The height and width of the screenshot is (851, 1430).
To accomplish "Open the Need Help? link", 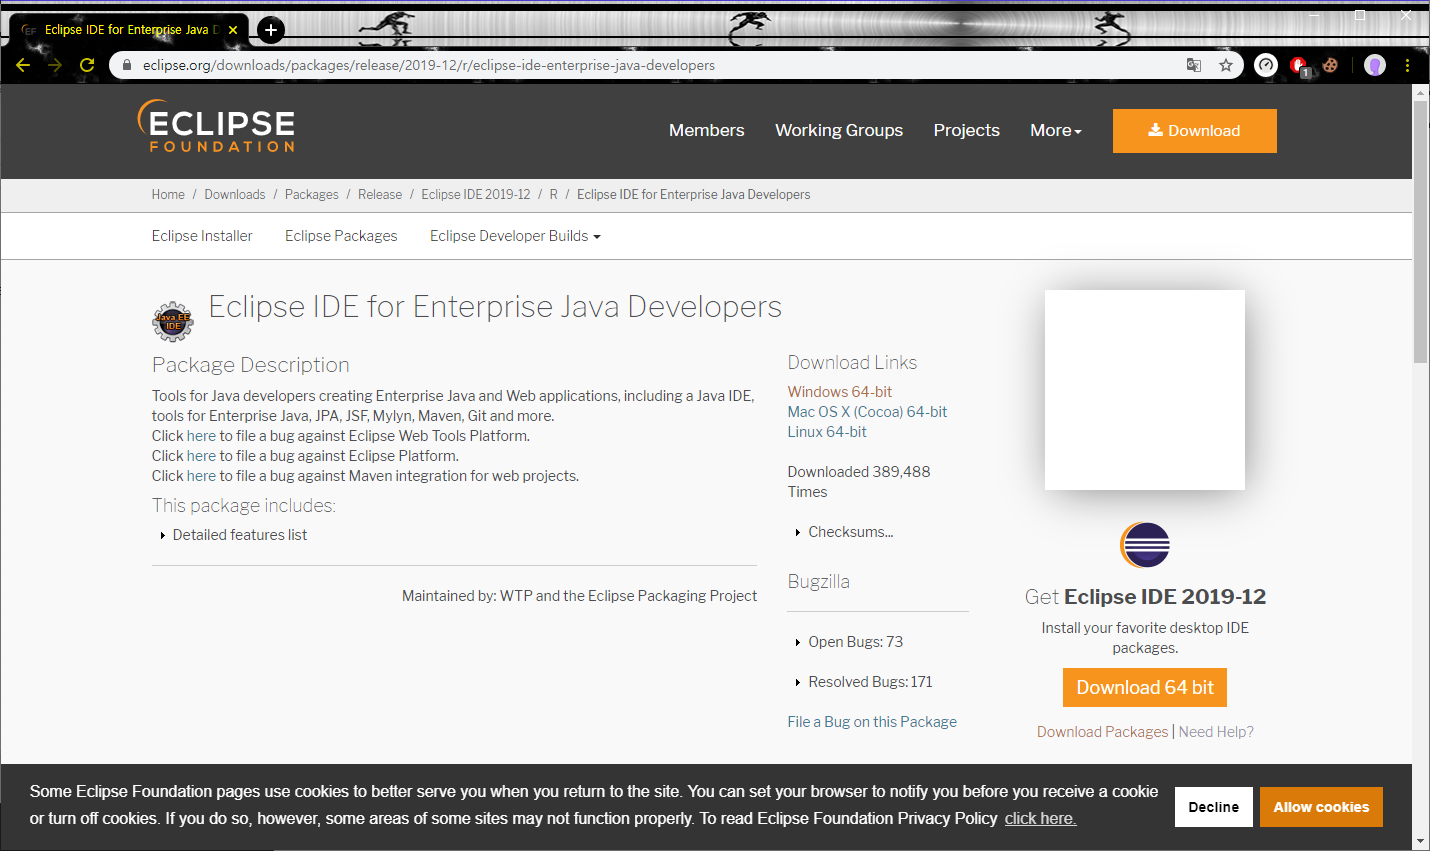I will 1216,732.
